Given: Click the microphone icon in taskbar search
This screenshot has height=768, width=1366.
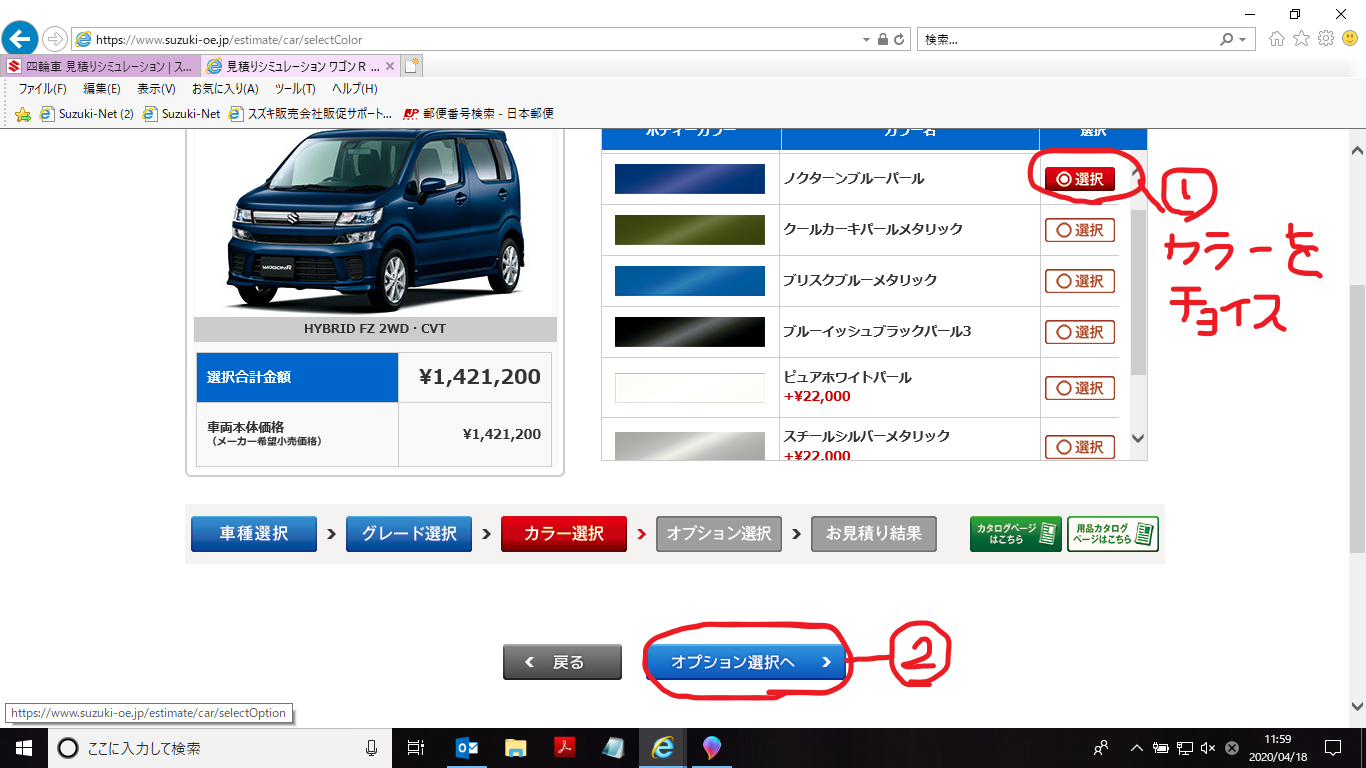Looking at the screenshot, I should pos(372,747).
